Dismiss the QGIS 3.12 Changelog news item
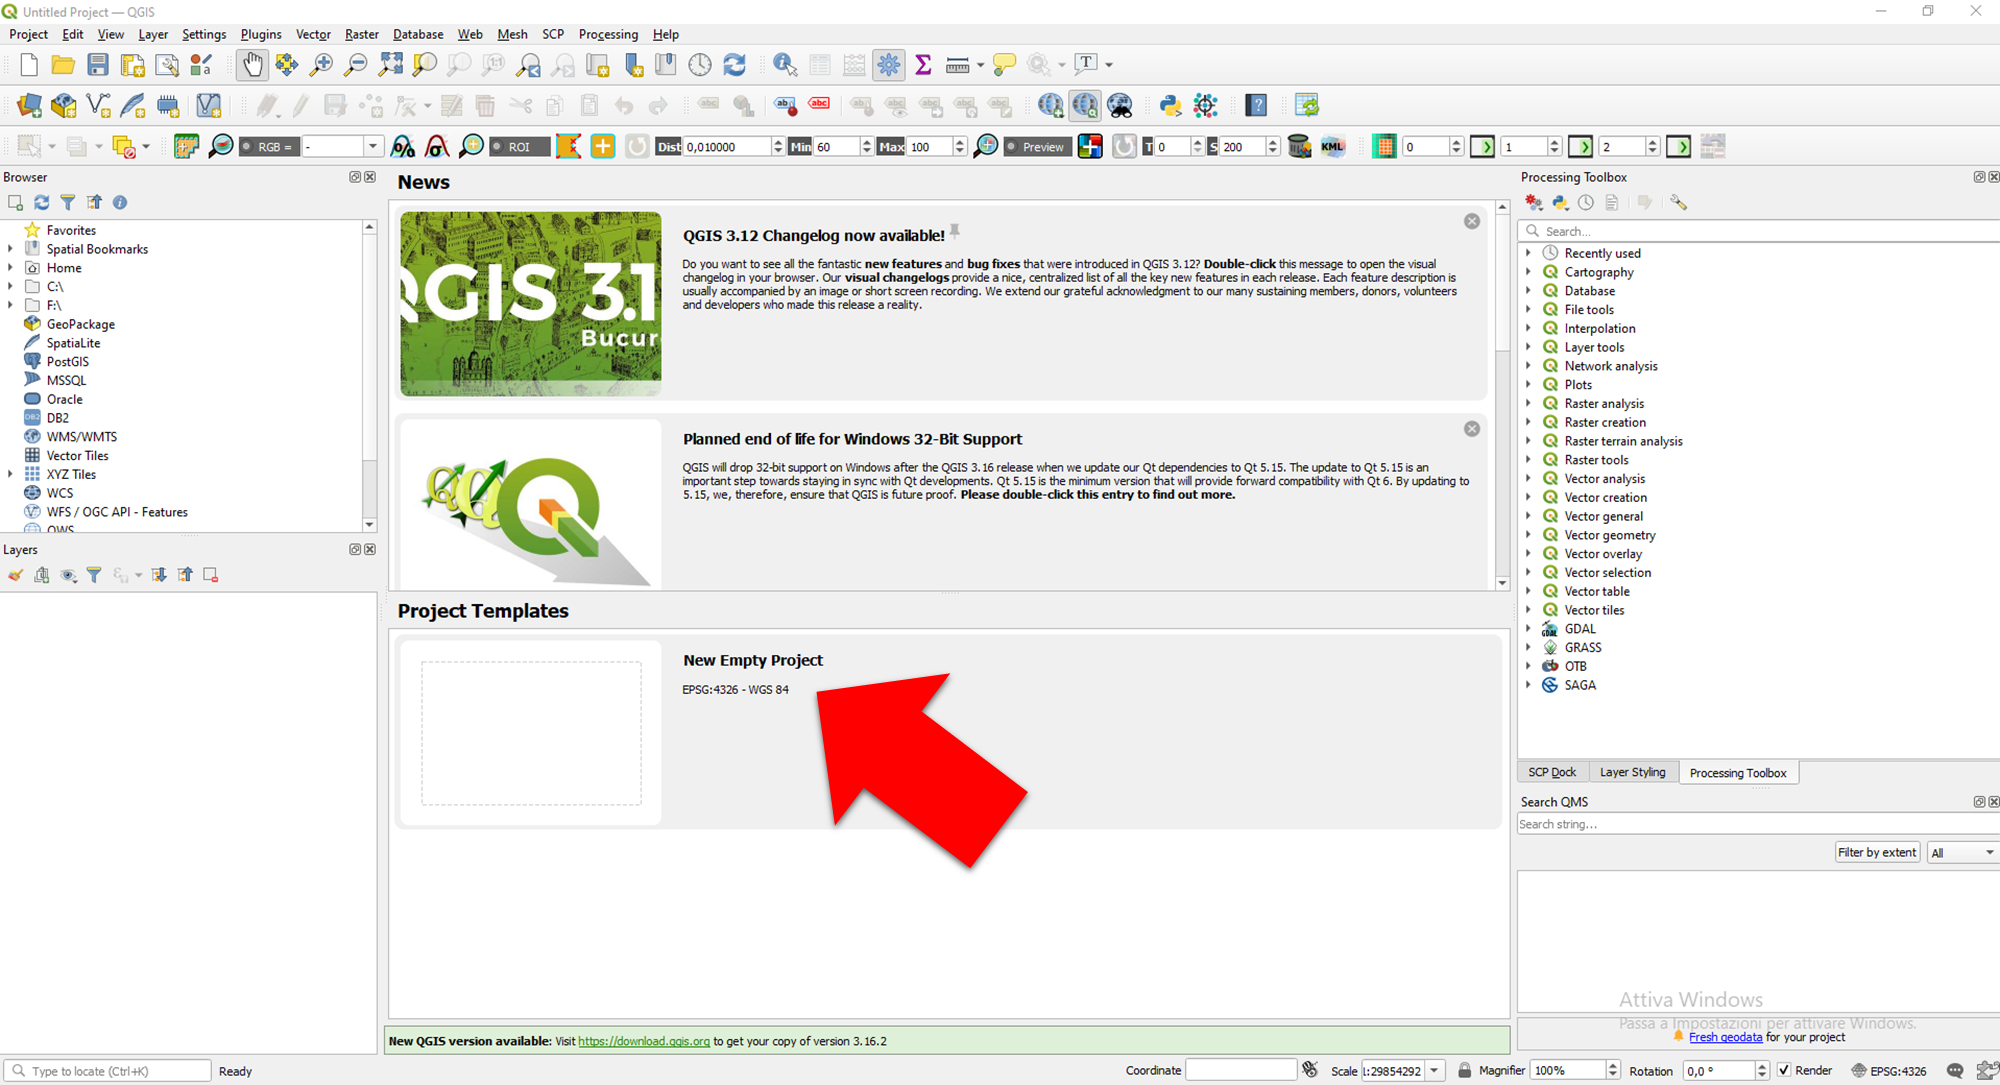This screenshot has height=1085, width=2000. pos(1472,221)
